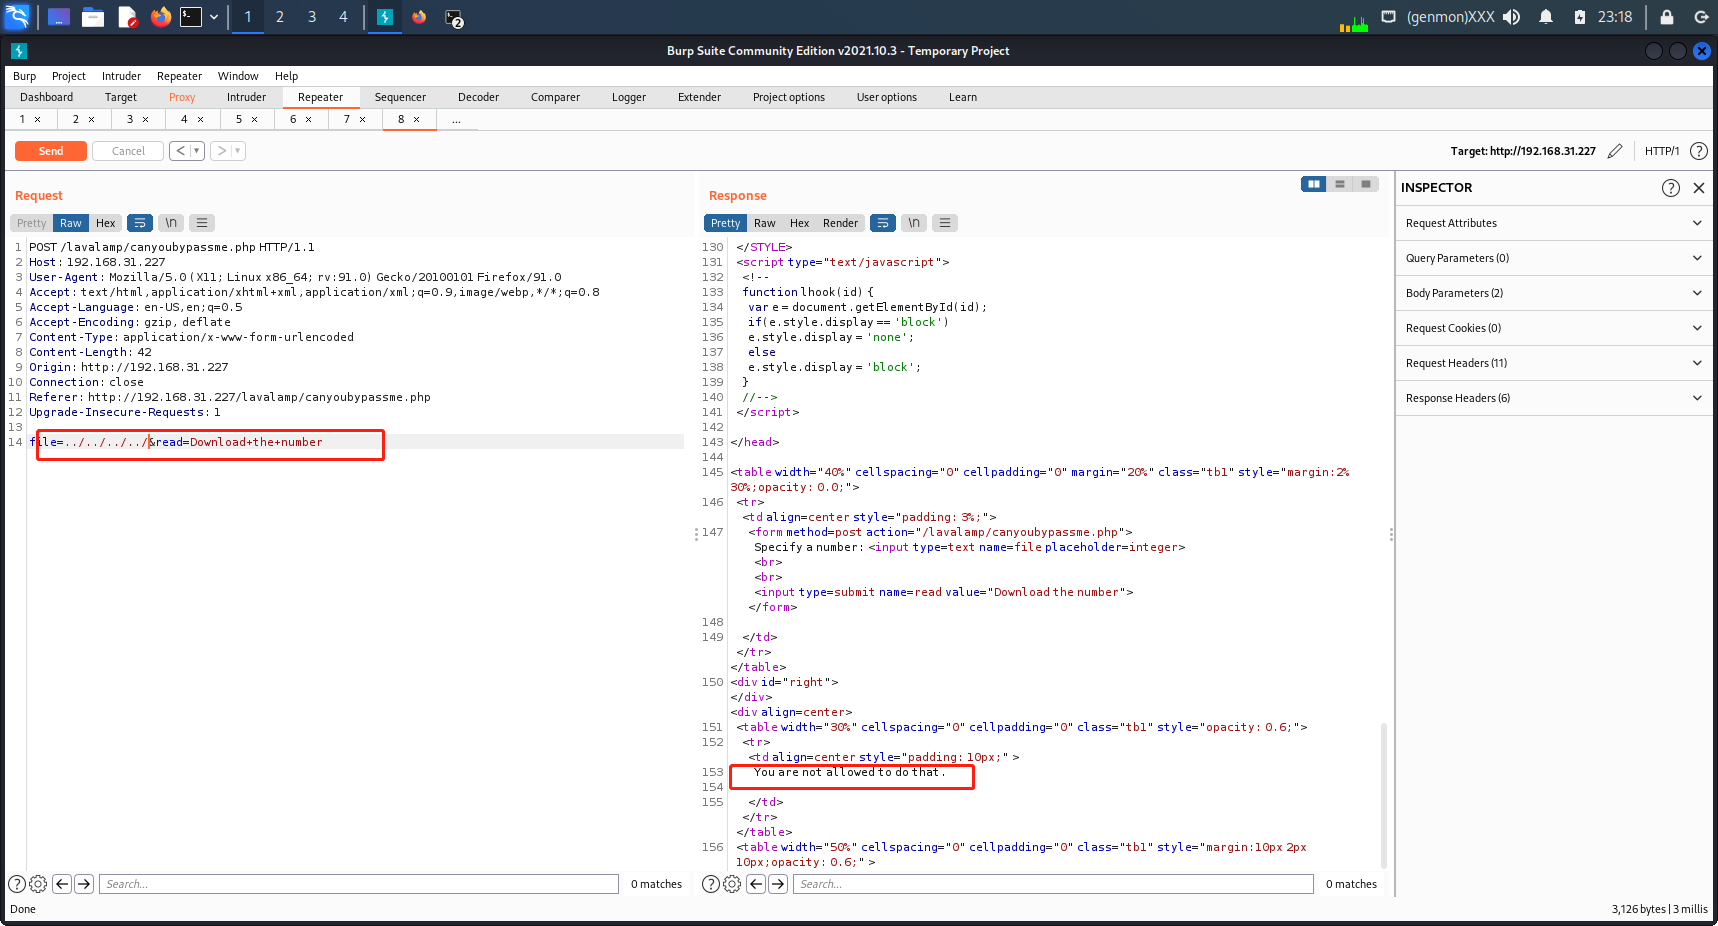
Task: Toggle request word wrap icon
Action: coord(140,223)
